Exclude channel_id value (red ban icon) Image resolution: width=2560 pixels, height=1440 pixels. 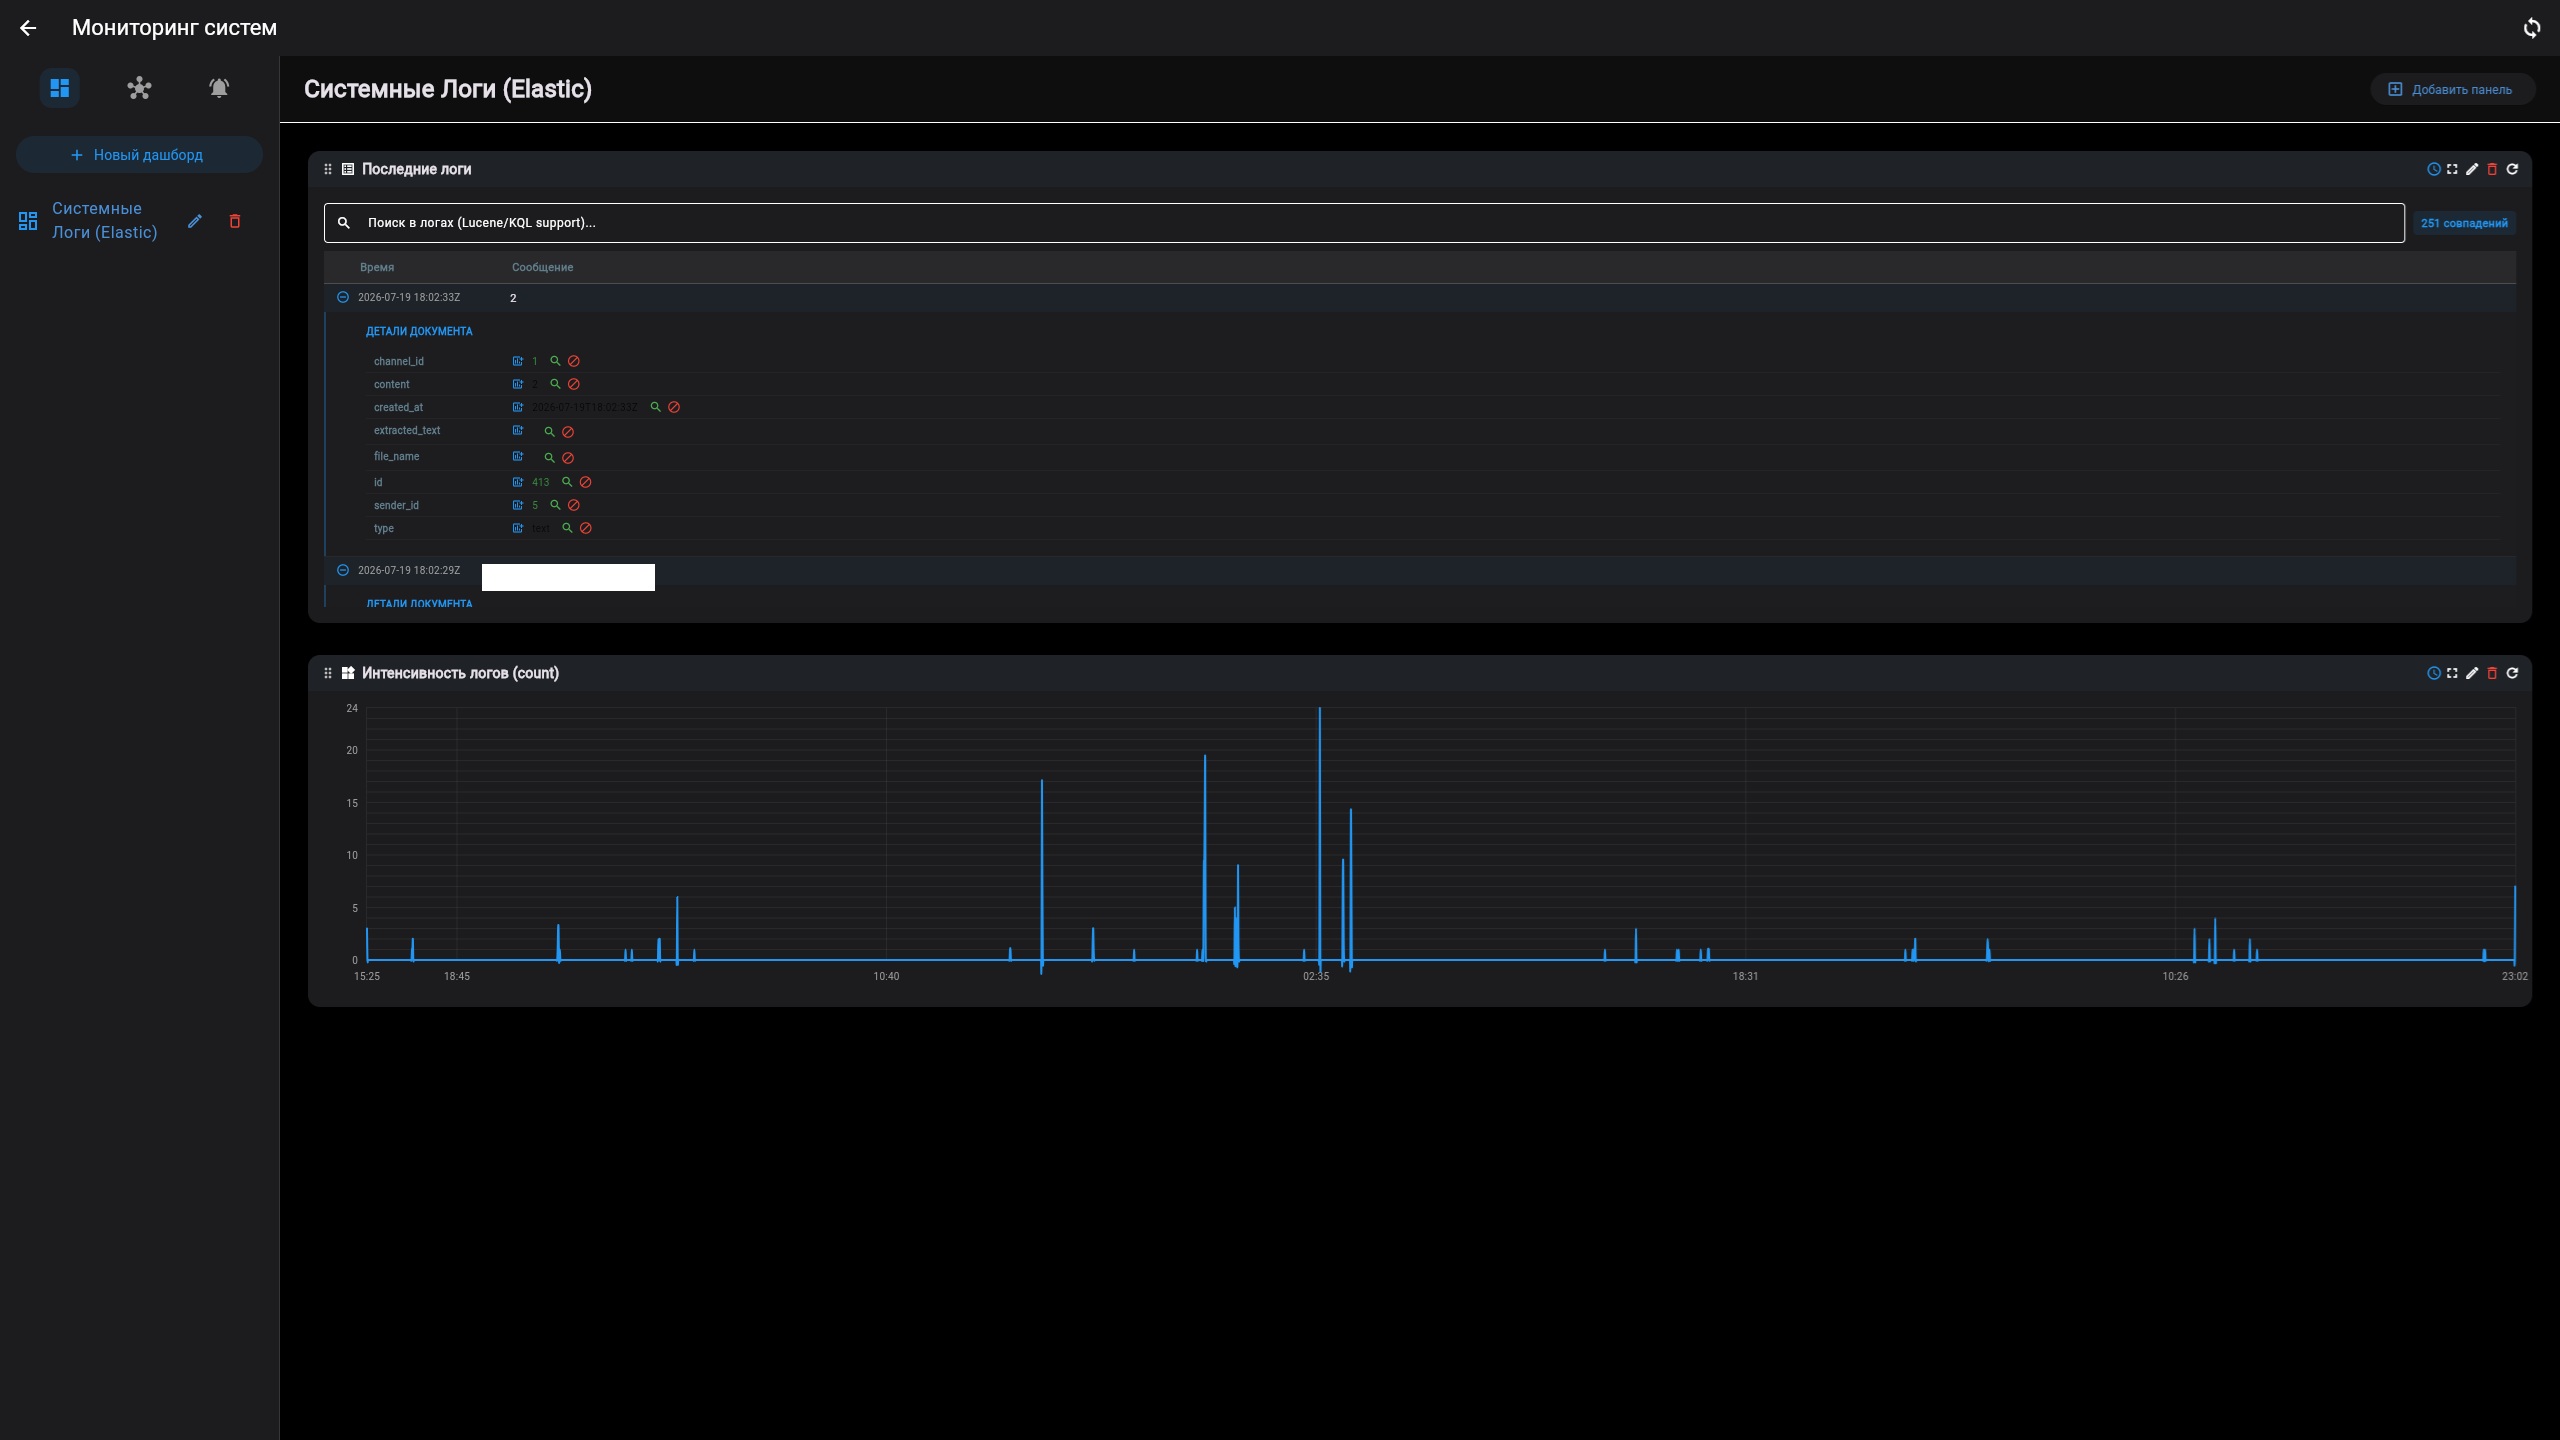[574, 361]
